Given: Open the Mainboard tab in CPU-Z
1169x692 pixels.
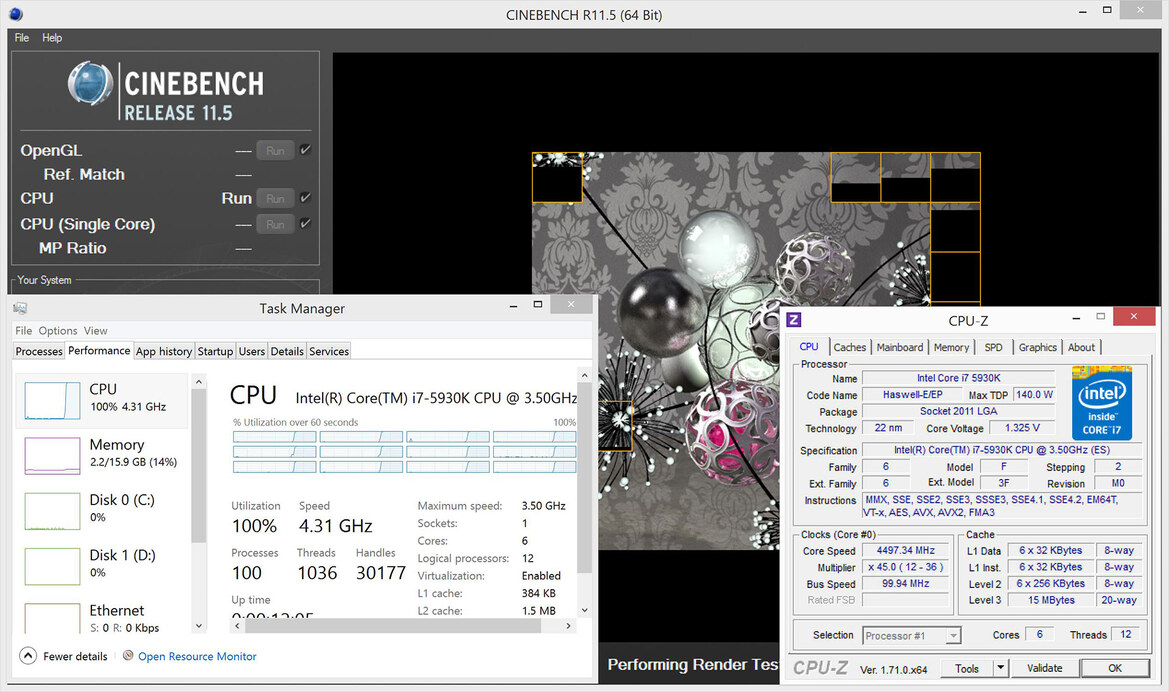Looking at the screenshot, I should (x=900, y=347).
